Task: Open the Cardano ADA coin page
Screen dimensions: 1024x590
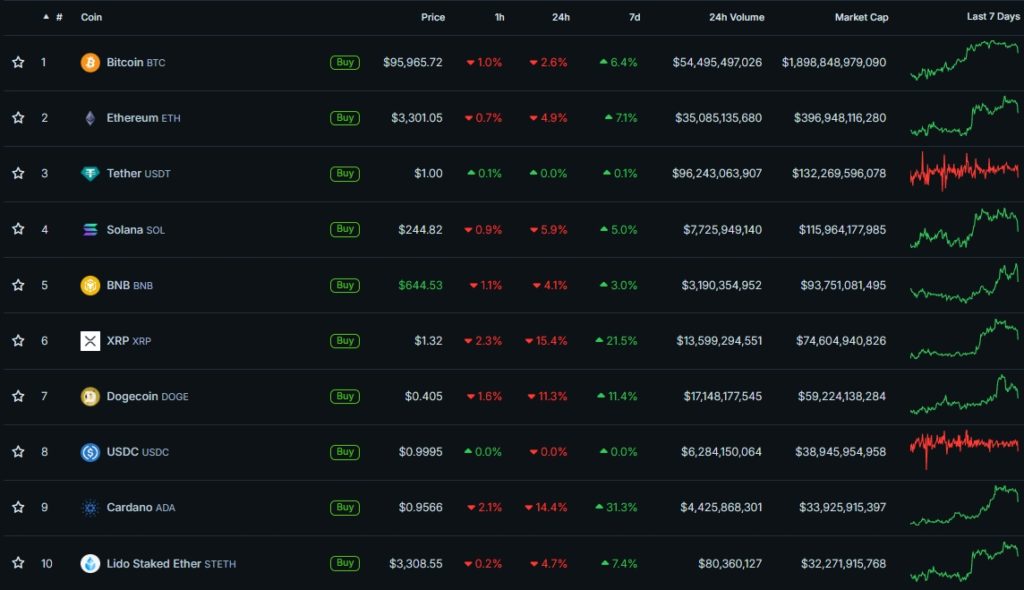Action: click(141, 508)
